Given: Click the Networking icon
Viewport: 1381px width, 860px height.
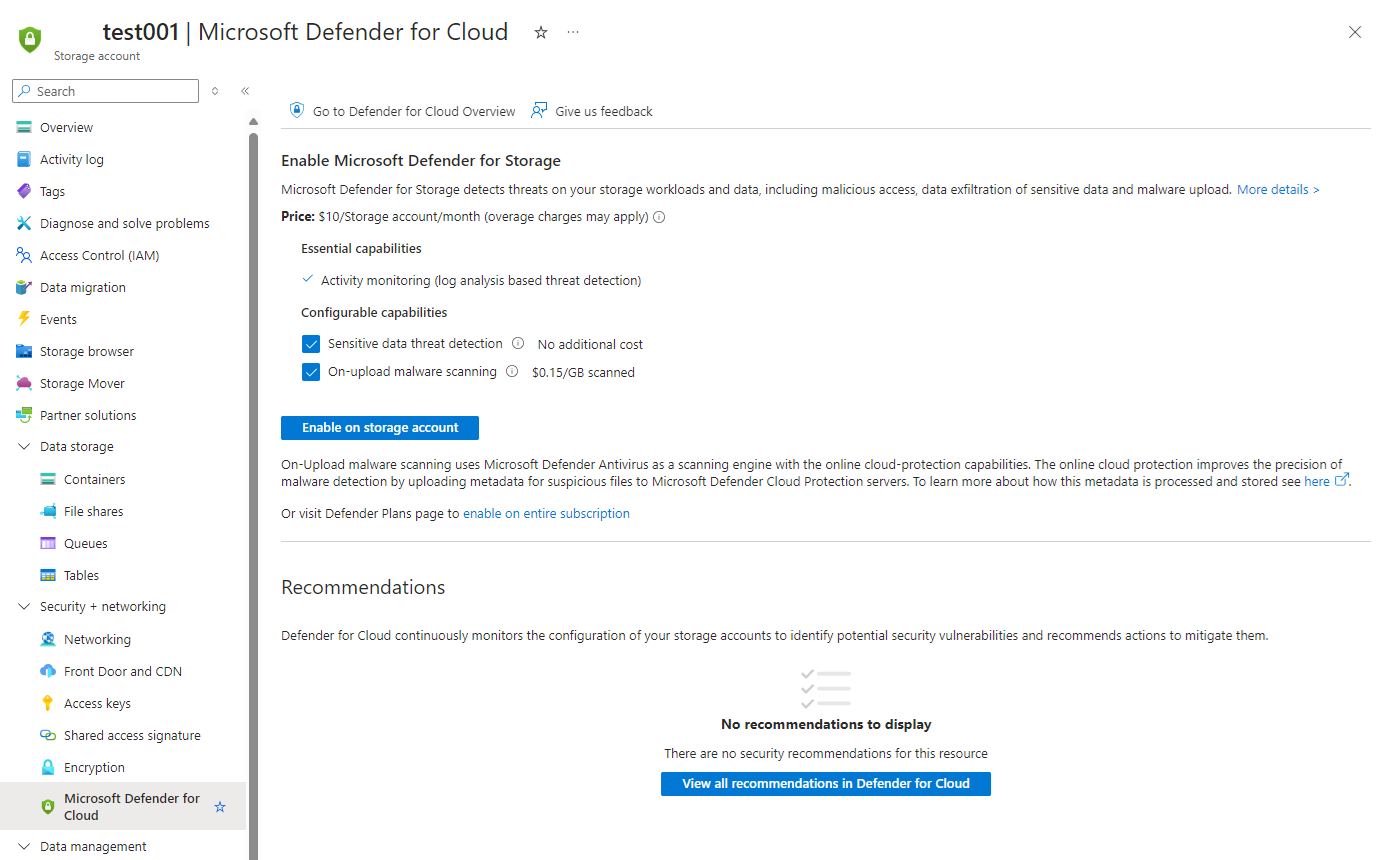Looking at the screenshot, I should point(48,639).
